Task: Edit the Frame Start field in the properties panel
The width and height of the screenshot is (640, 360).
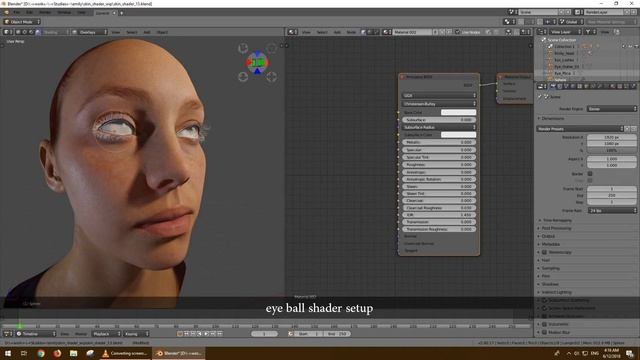Action: tap(611, 189)
